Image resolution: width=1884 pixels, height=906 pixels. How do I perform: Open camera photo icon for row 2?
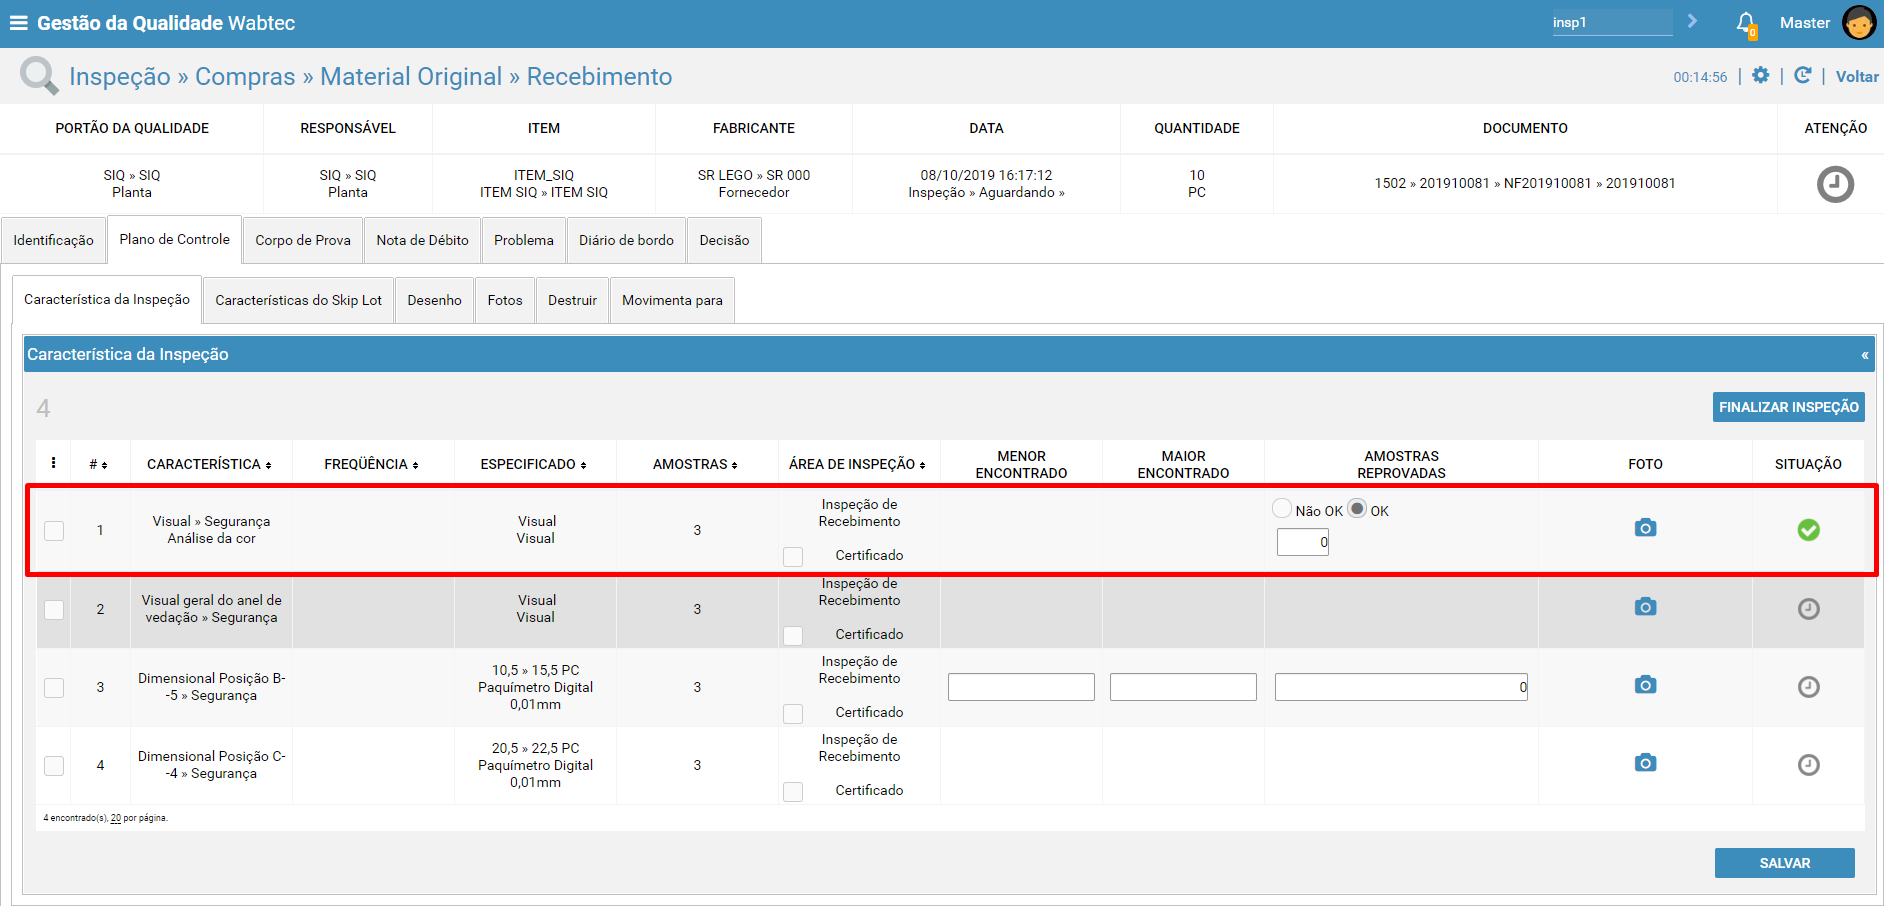pyautogui.click(x=1645, y=607)
